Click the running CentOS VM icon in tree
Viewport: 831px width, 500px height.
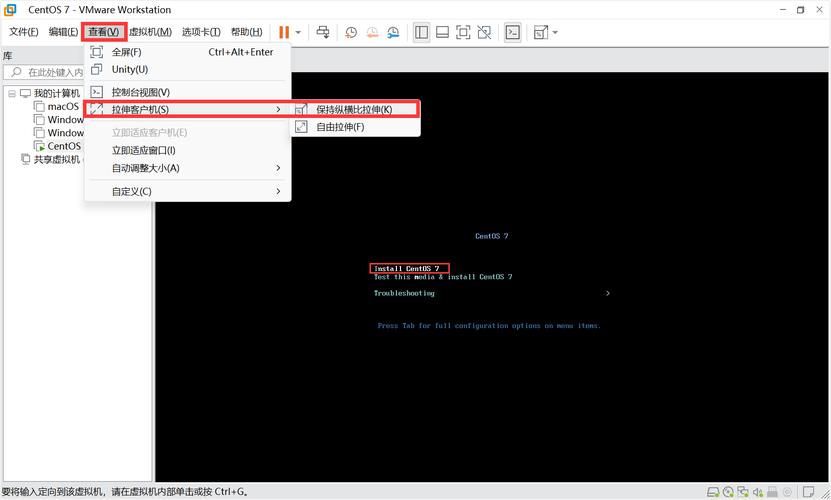coord(39,146)
